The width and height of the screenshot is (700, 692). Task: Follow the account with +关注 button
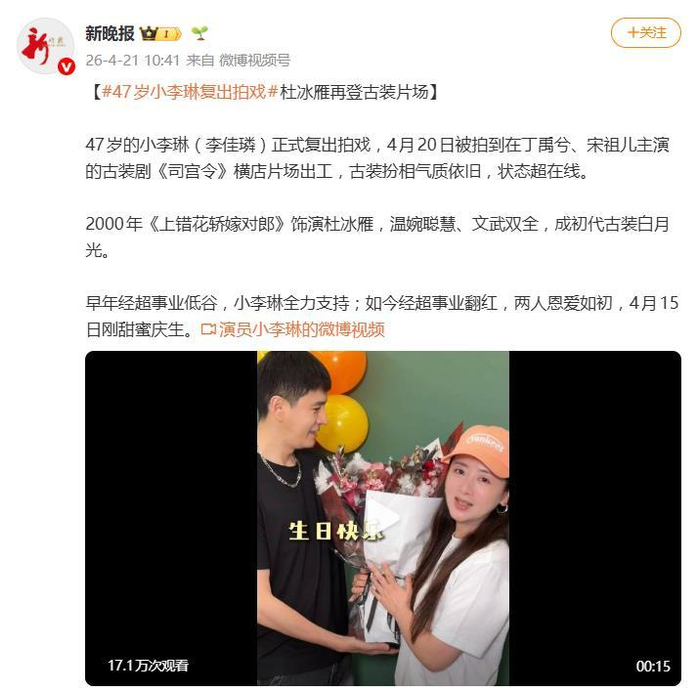point(646,33)
